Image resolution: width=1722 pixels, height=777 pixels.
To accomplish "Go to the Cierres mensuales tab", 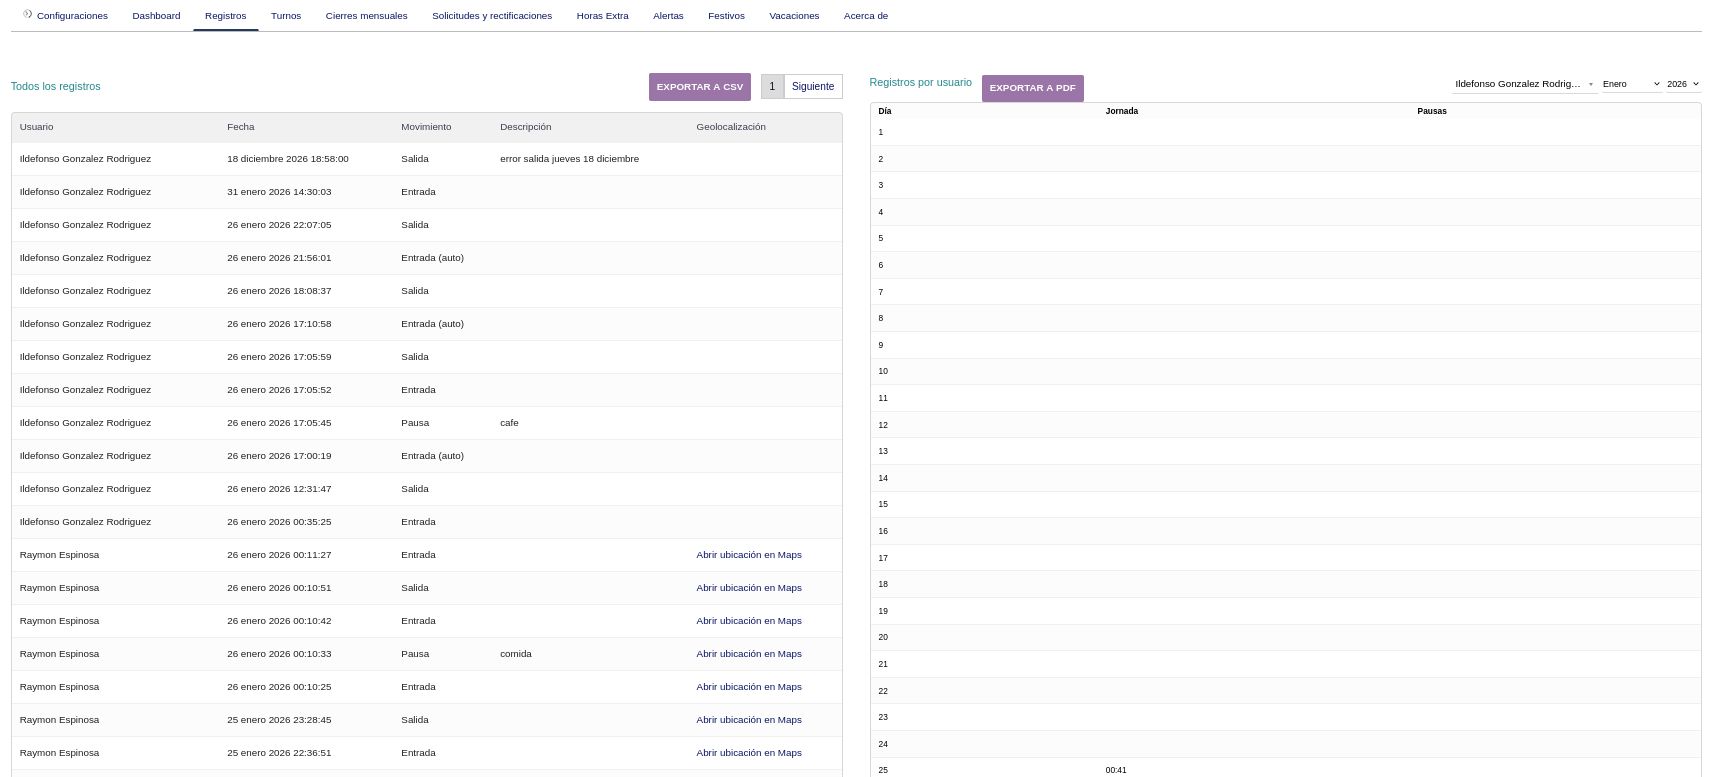I will tap(366, 16).
